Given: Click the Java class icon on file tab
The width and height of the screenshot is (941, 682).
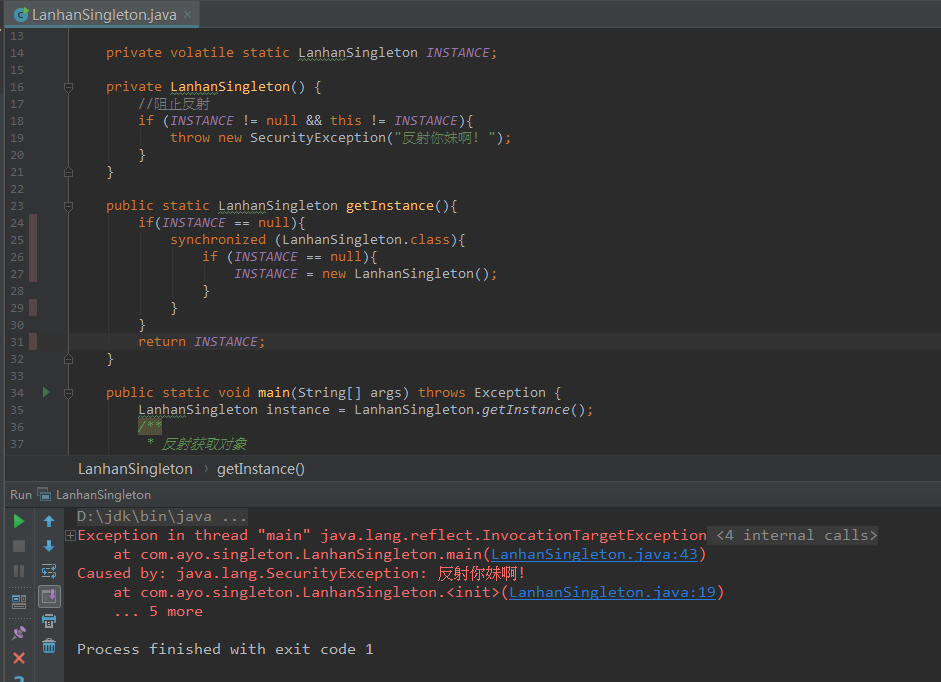Looking at the screenshot, I should (x=21, y=14).
